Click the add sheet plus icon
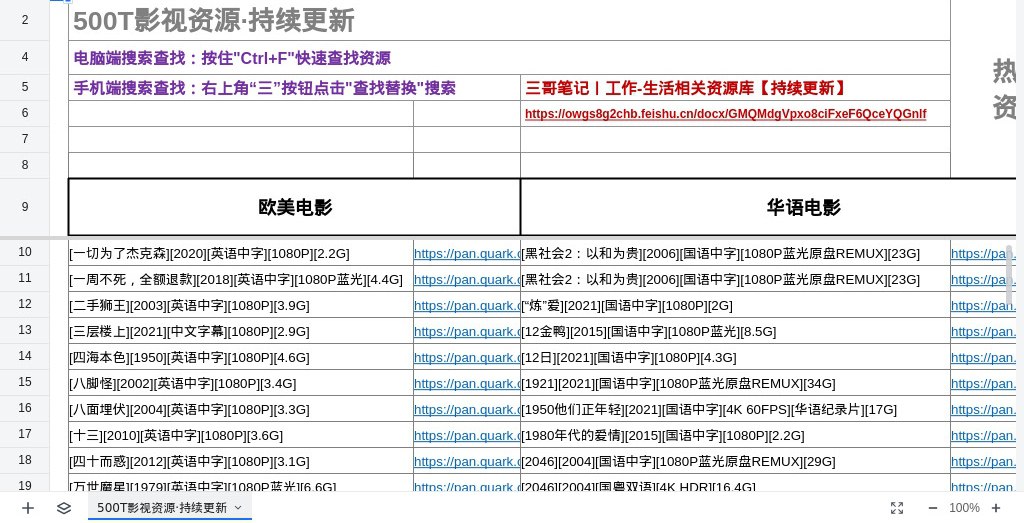 28,508
